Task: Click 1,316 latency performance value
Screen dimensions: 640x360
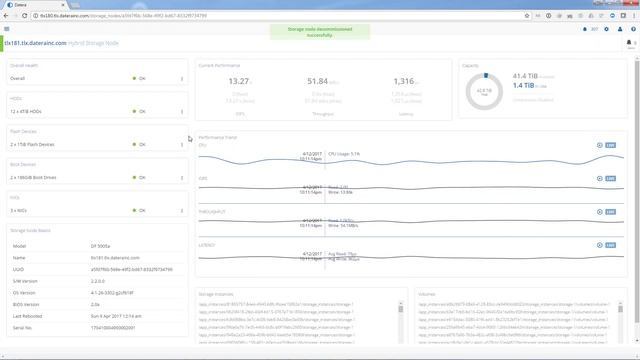Action: pos(404,81)
